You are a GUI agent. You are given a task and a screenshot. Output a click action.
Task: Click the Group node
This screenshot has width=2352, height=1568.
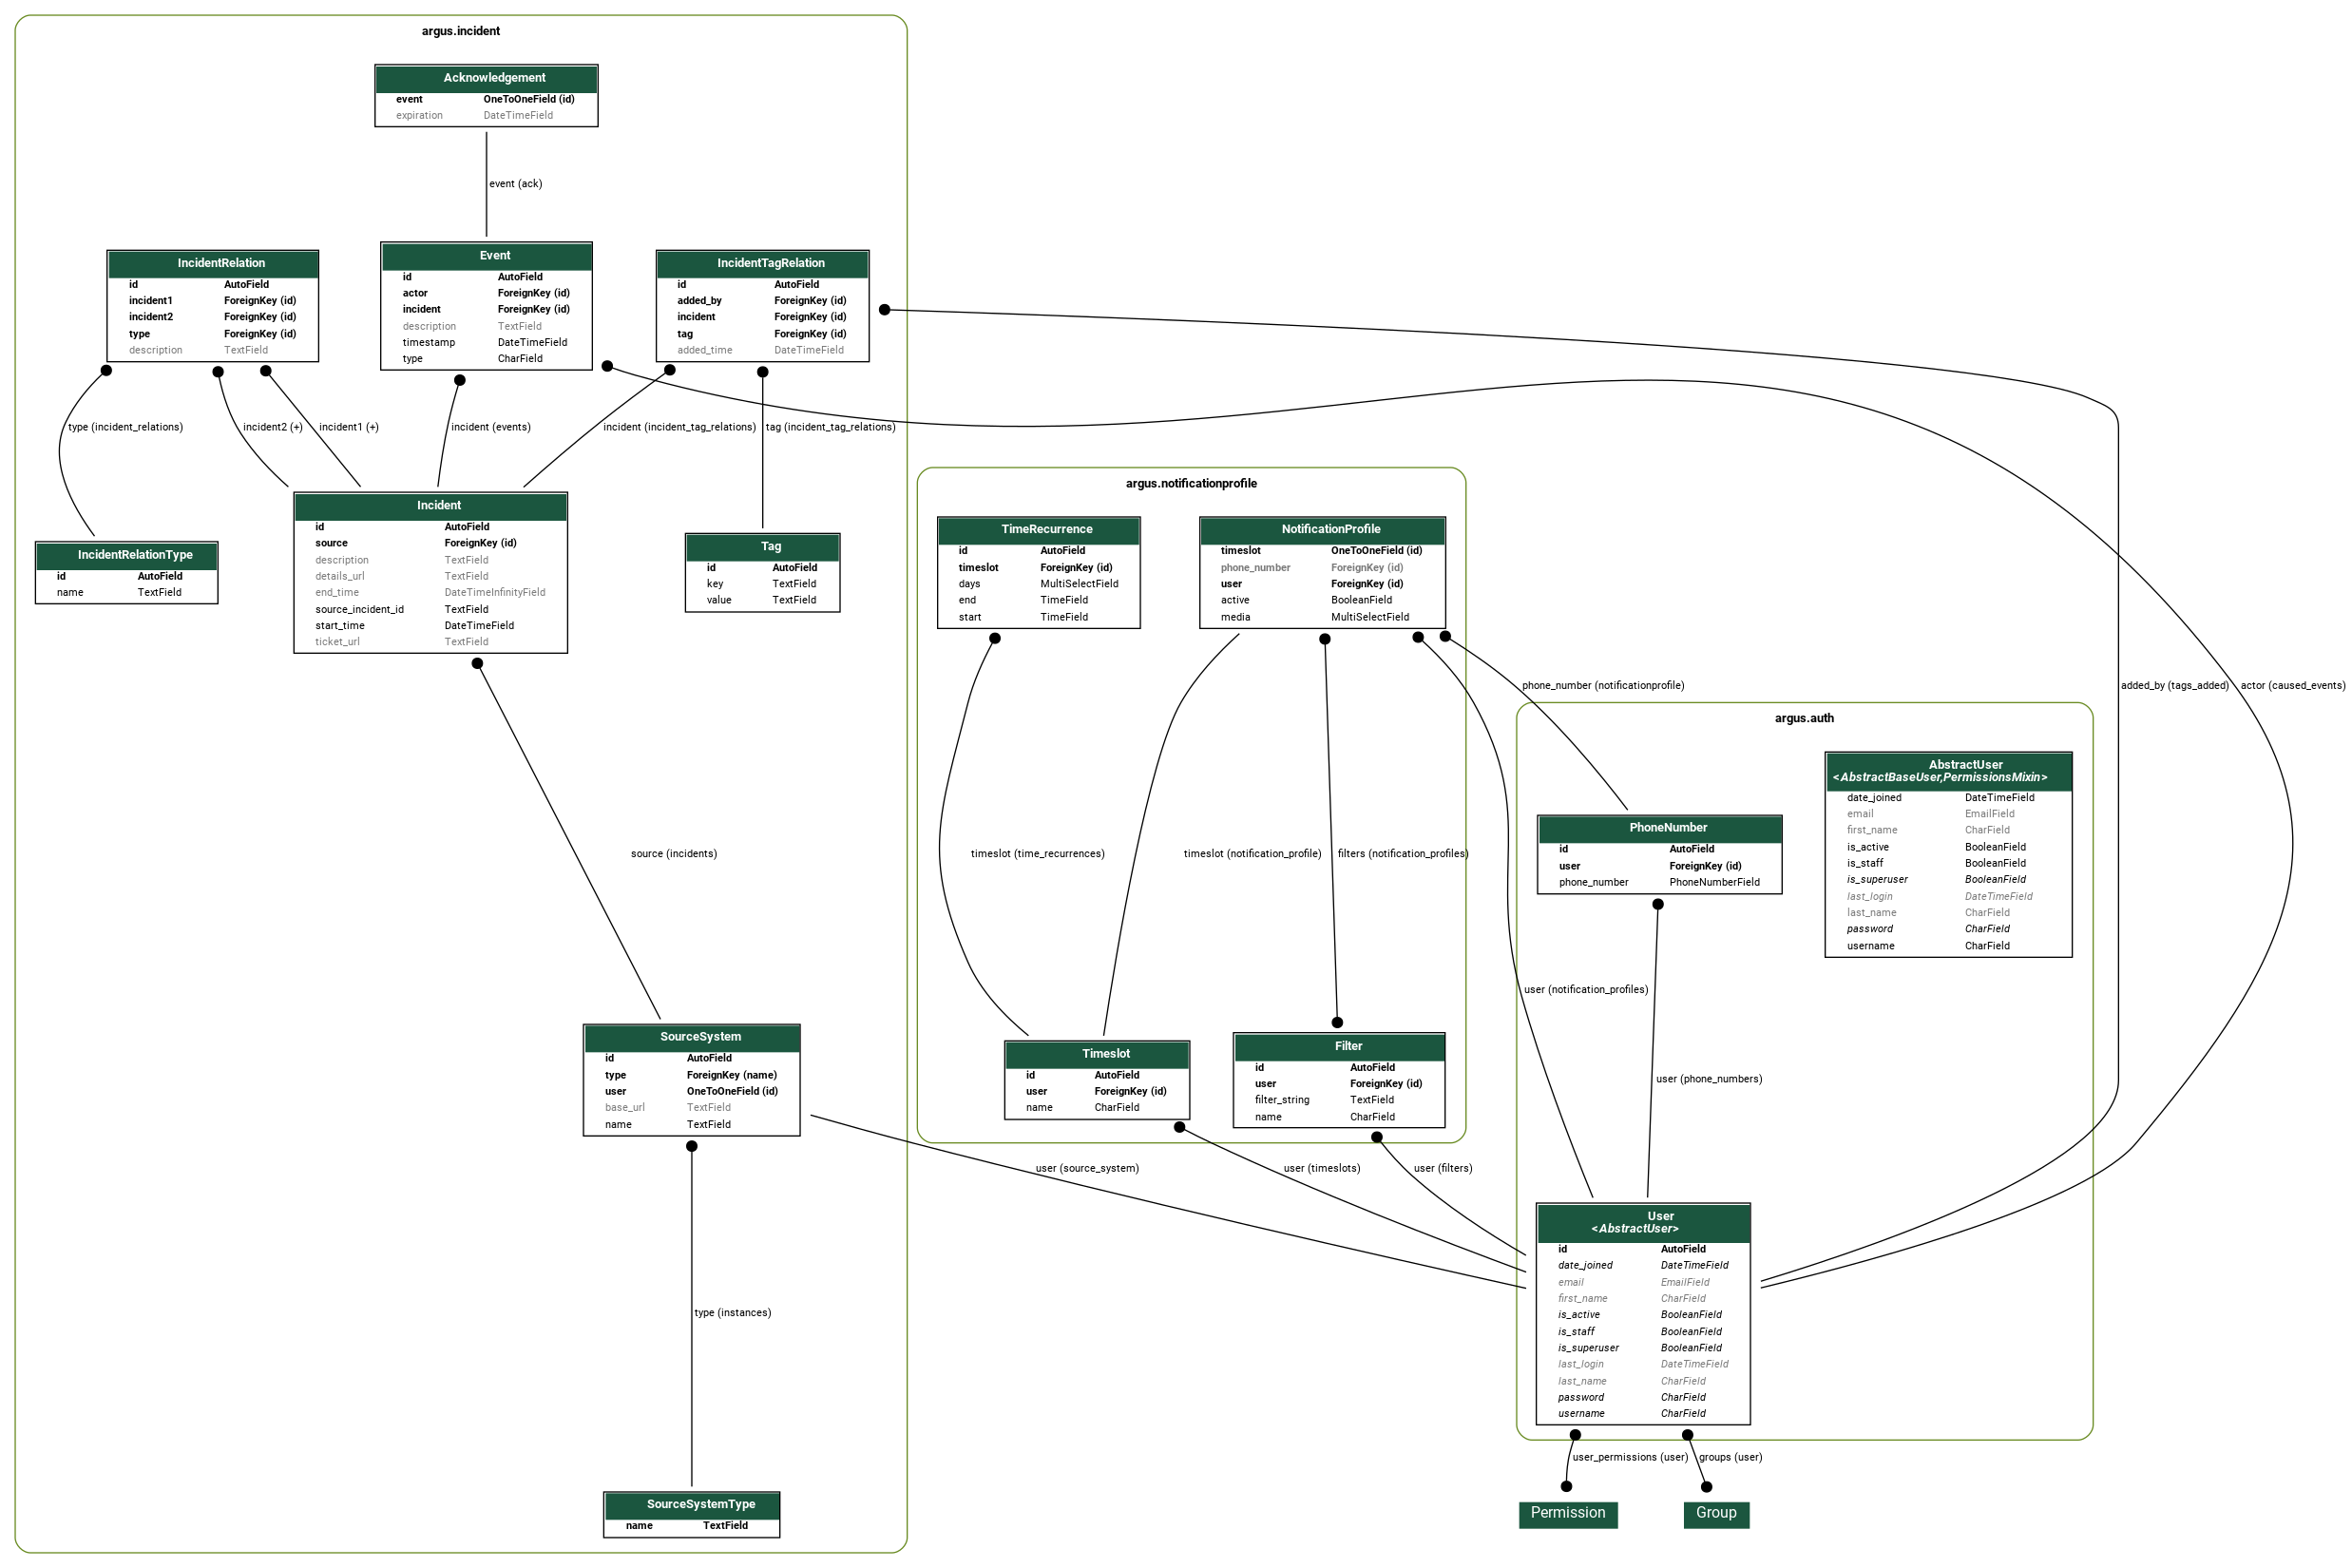click(1716, 1514)
